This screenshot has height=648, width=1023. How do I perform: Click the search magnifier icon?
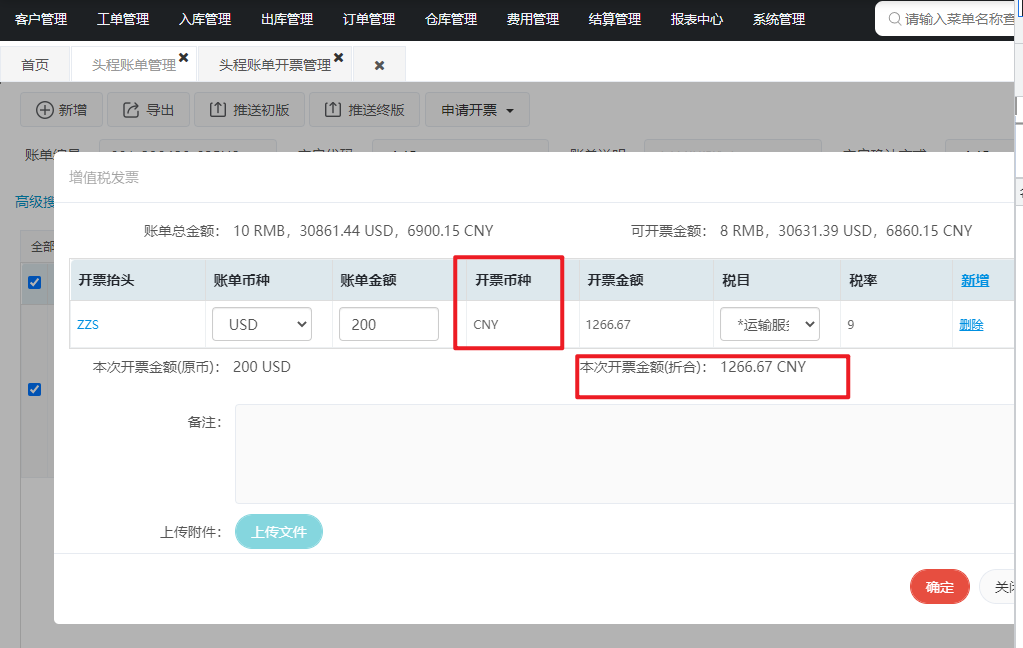[895, 19]
